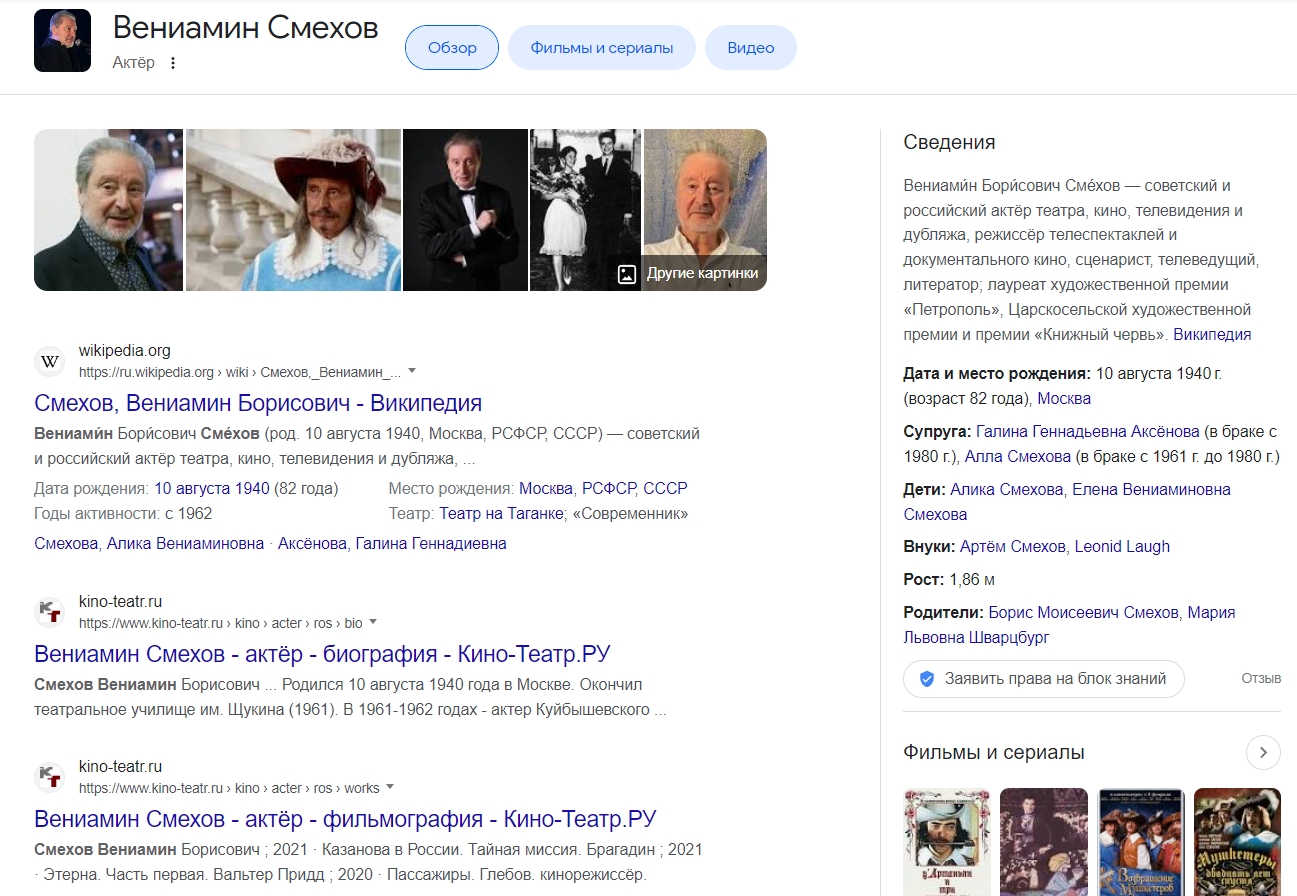The width and height of the screenshot is (1297, 896).
Task: Click the Годы активности: с 1962 text
Action: (123, 514)
